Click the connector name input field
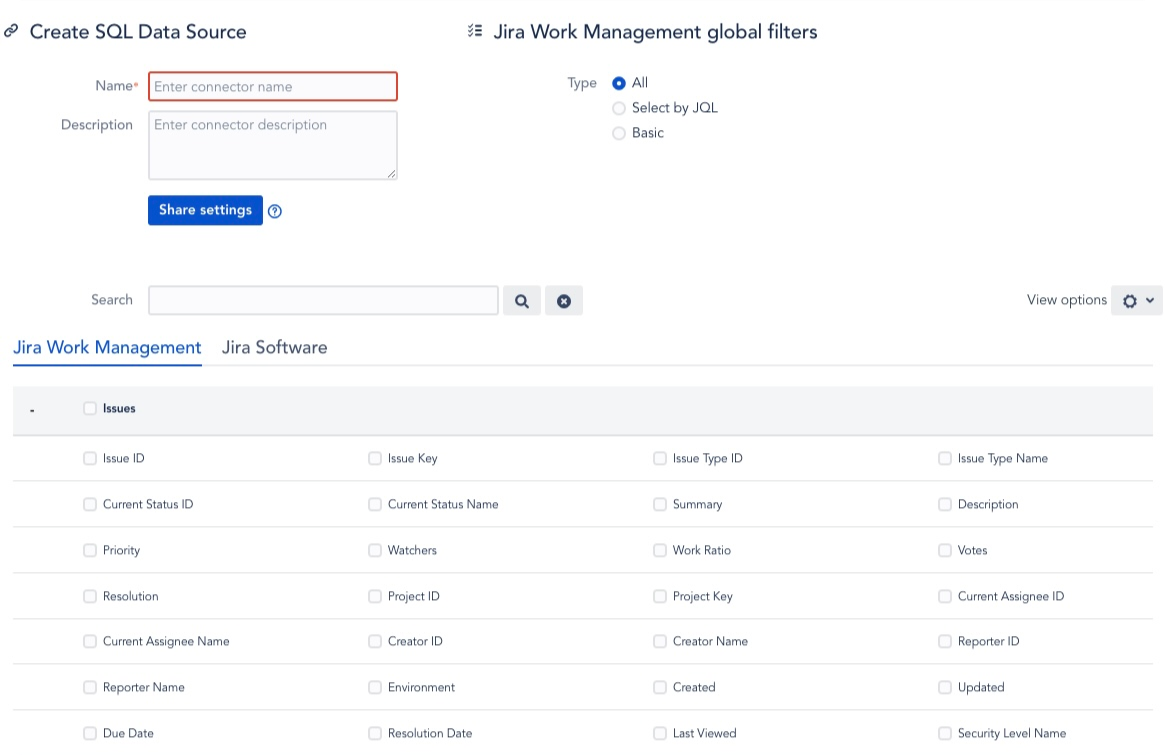1166x755 pixels. click(272, 86)
